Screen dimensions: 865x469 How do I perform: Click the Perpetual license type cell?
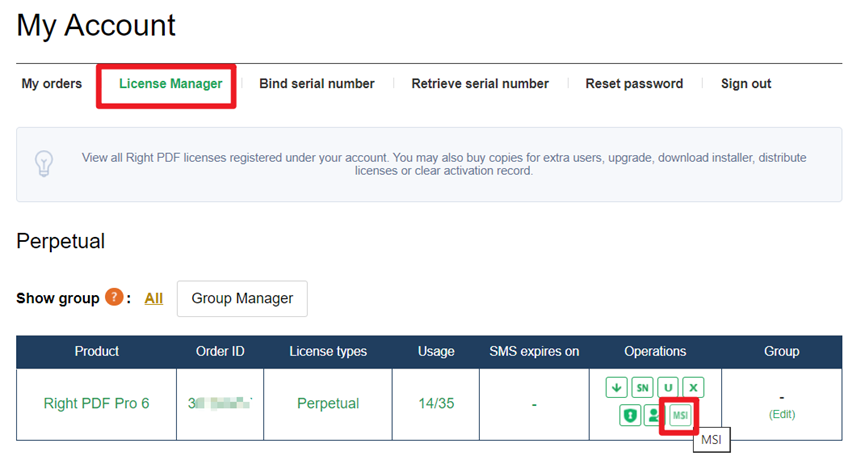pos(328,403)
